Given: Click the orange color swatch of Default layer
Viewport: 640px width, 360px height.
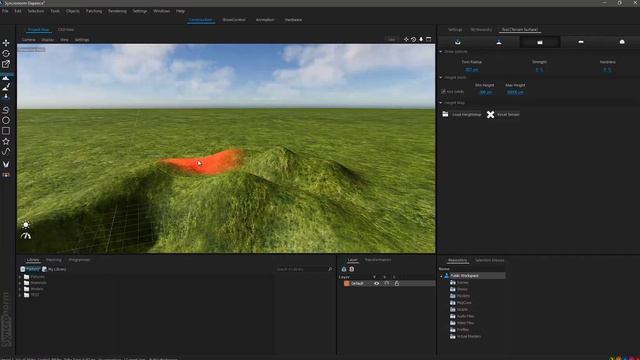Looking at the screenshot, I should [347, 283].
